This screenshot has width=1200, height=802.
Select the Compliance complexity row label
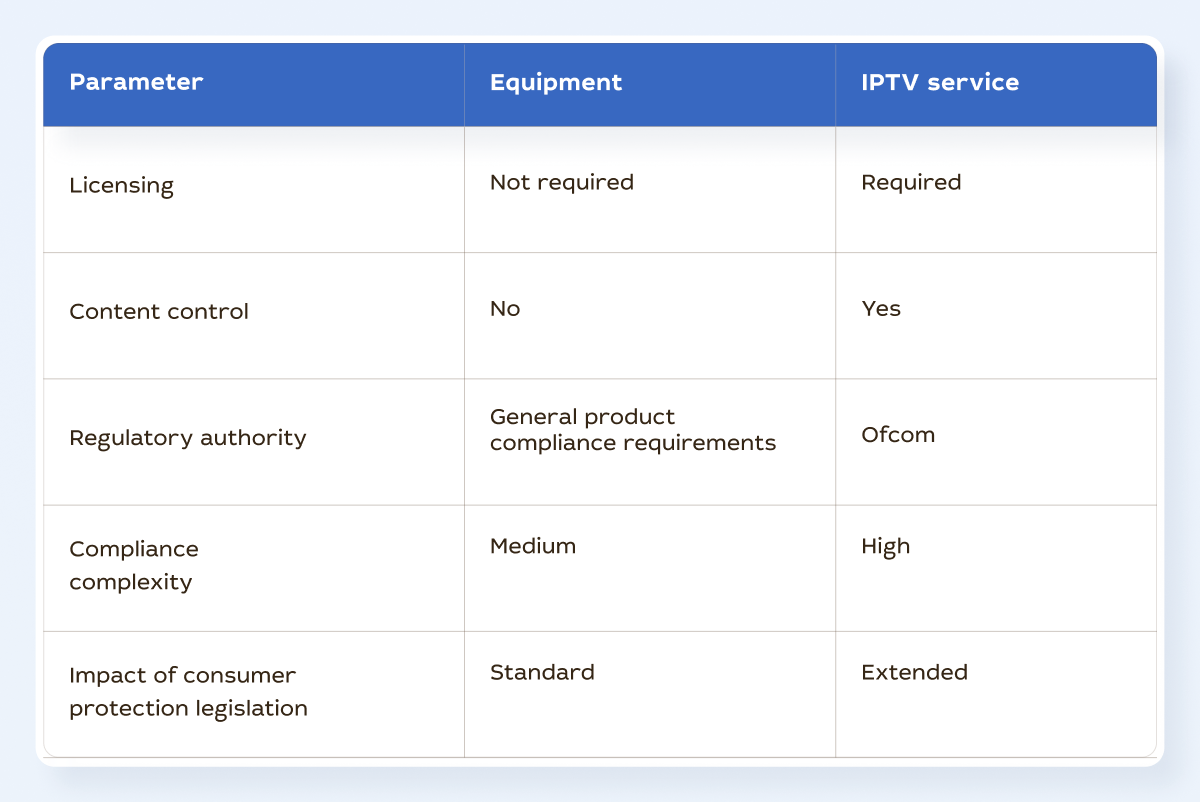[x=134, y=565]
